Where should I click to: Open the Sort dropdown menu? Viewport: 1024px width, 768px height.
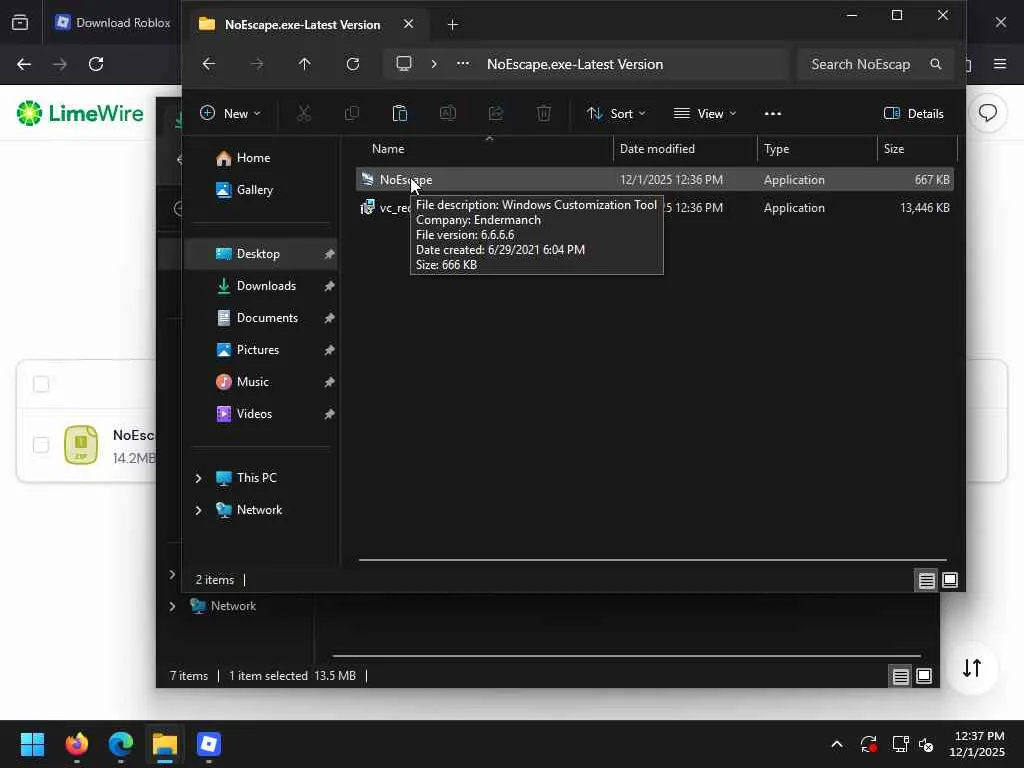click(616, 114)
